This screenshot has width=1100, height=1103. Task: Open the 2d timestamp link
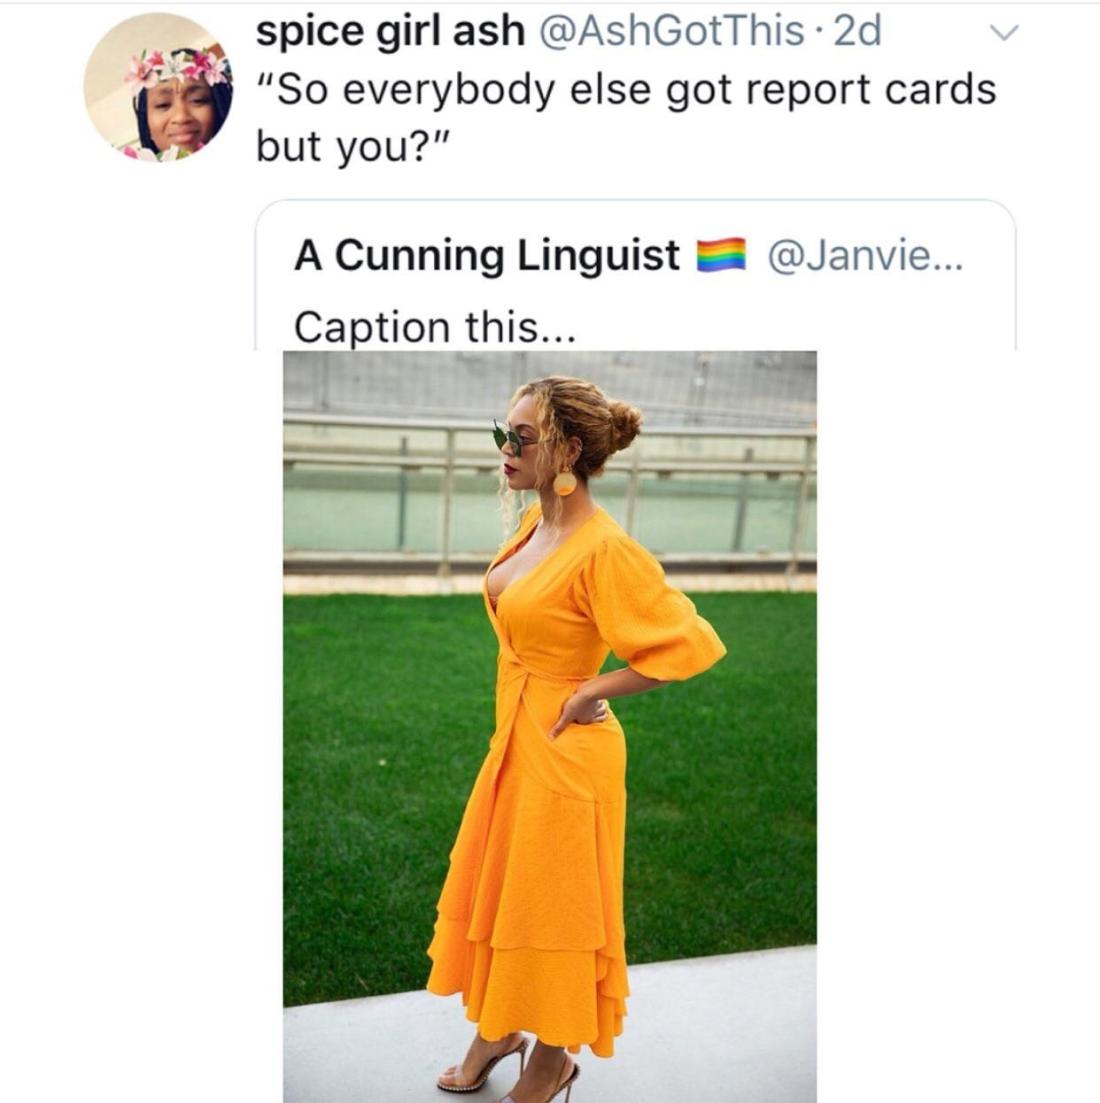click(x=857, y=32)
